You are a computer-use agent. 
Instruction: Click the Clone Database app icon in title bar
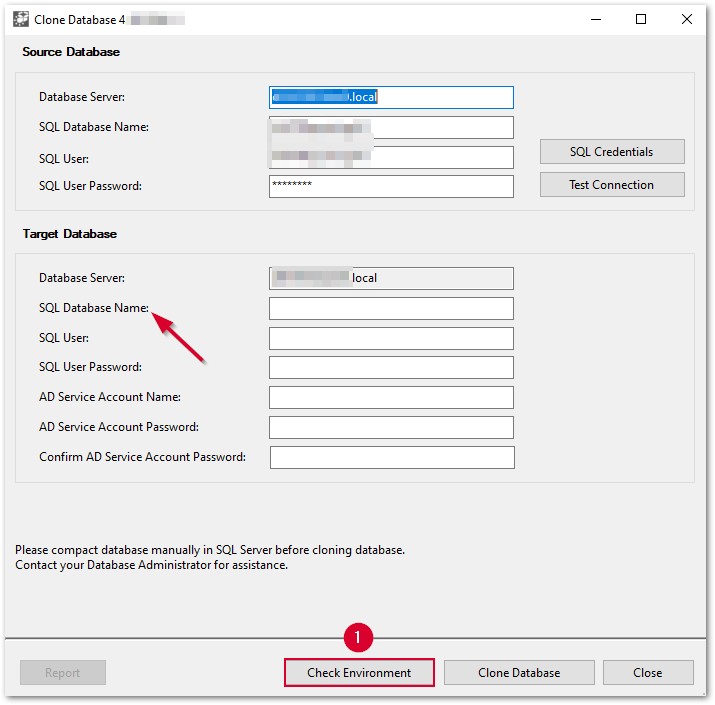tap(21, 20)
